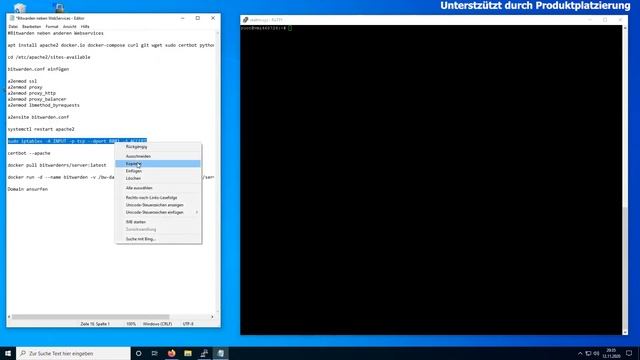
Task: Minimize the Editor window
Action: click(182, 18)
